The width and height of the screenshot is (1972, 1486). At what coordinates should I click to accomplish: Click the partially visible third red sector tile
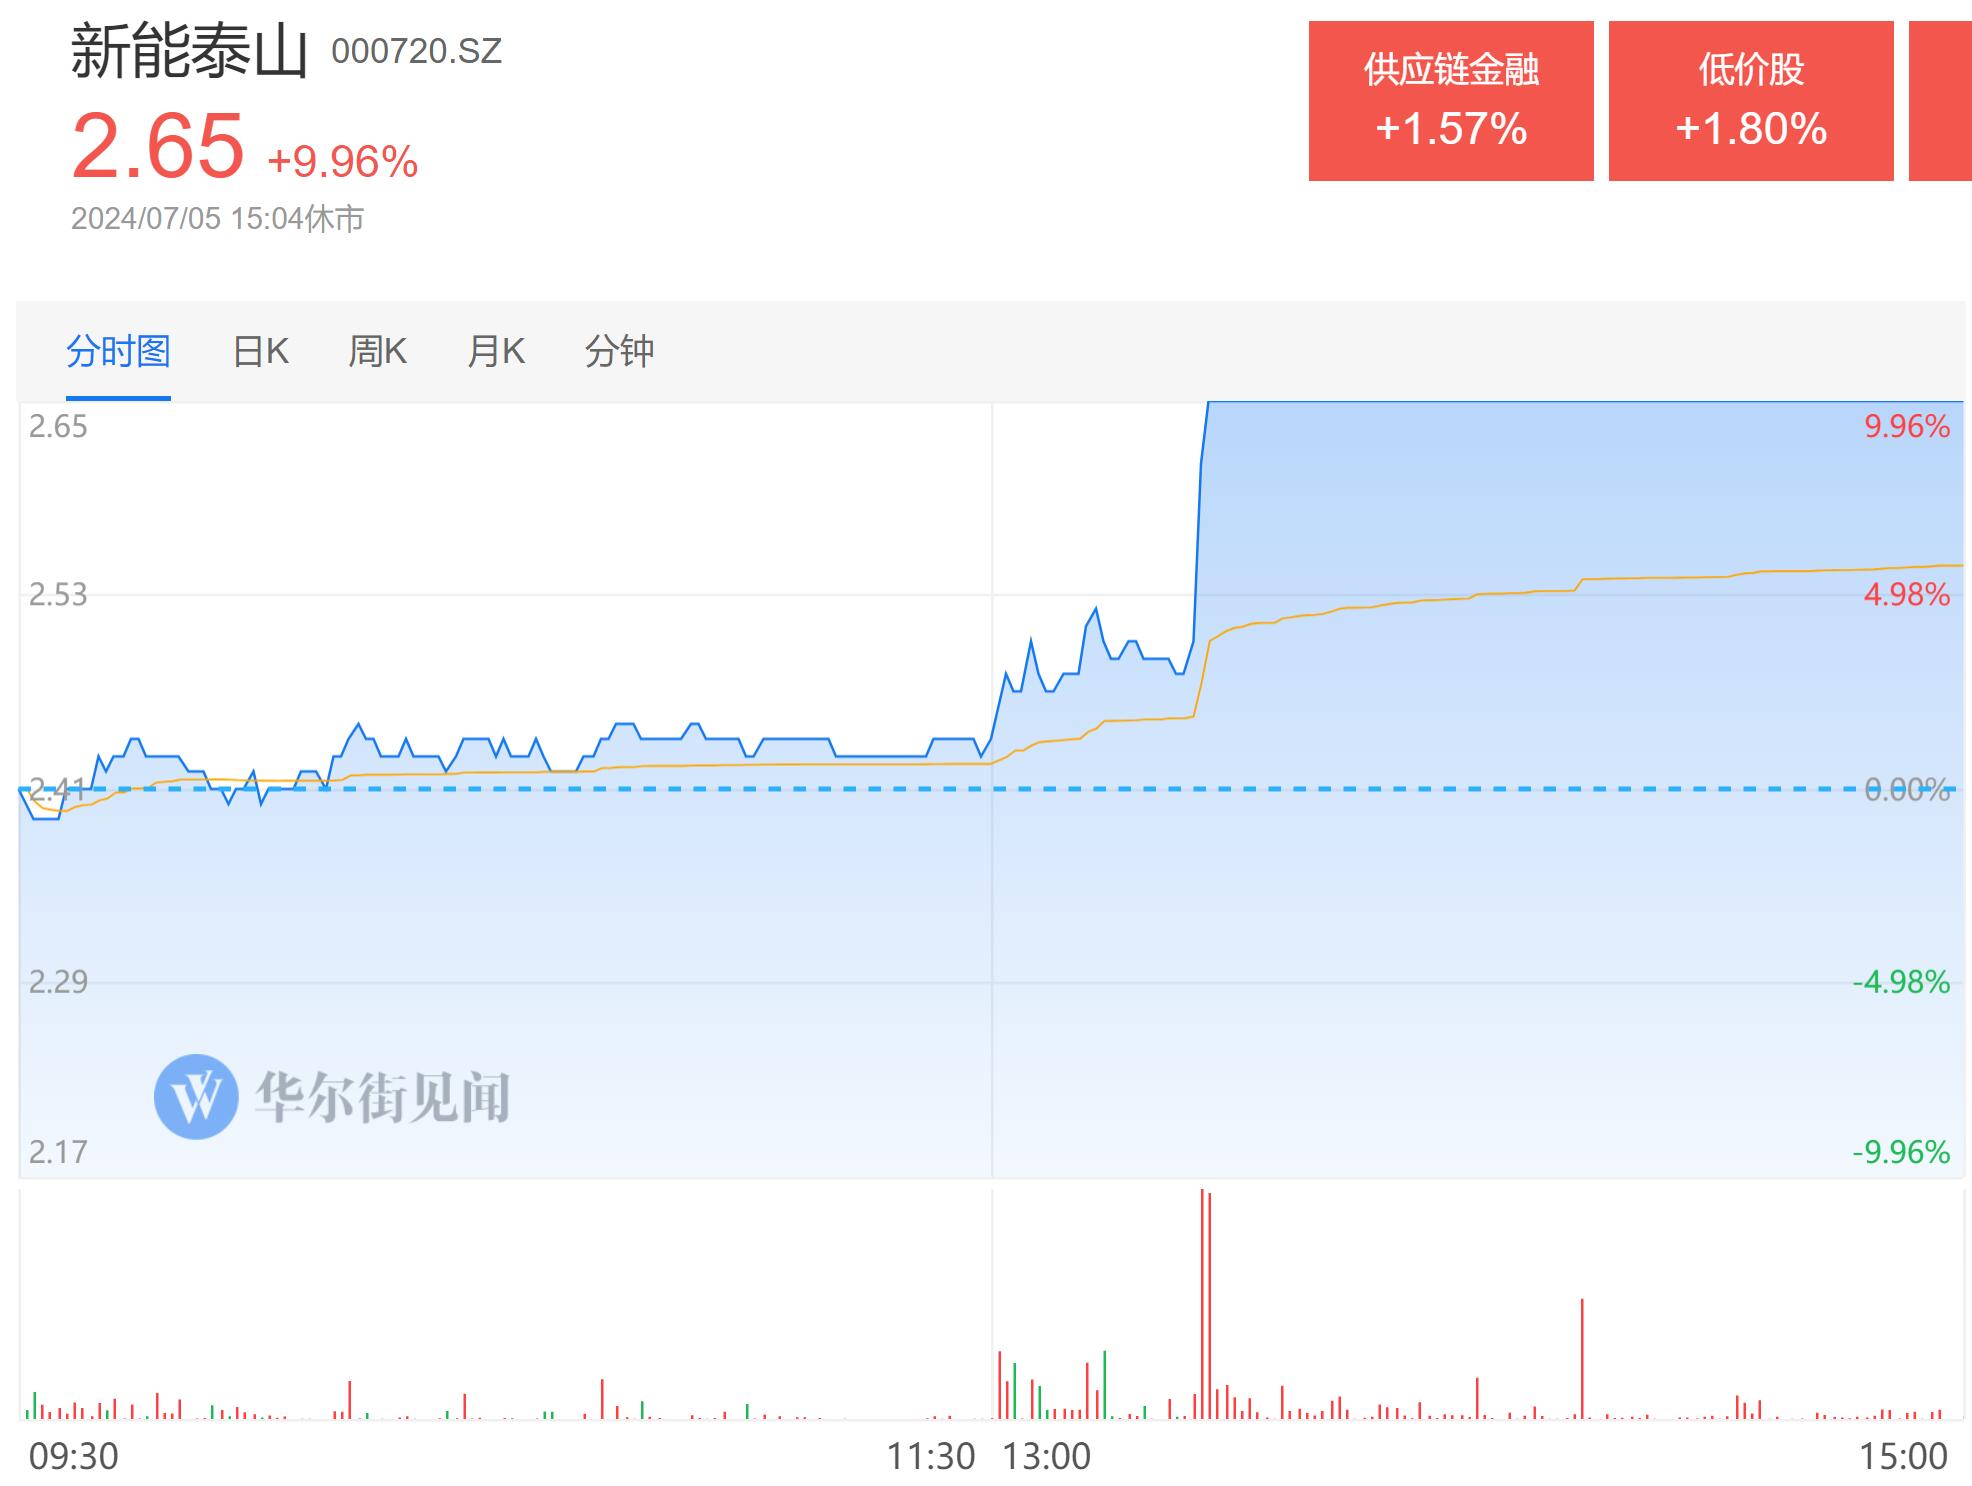[x=1940, y=101]
